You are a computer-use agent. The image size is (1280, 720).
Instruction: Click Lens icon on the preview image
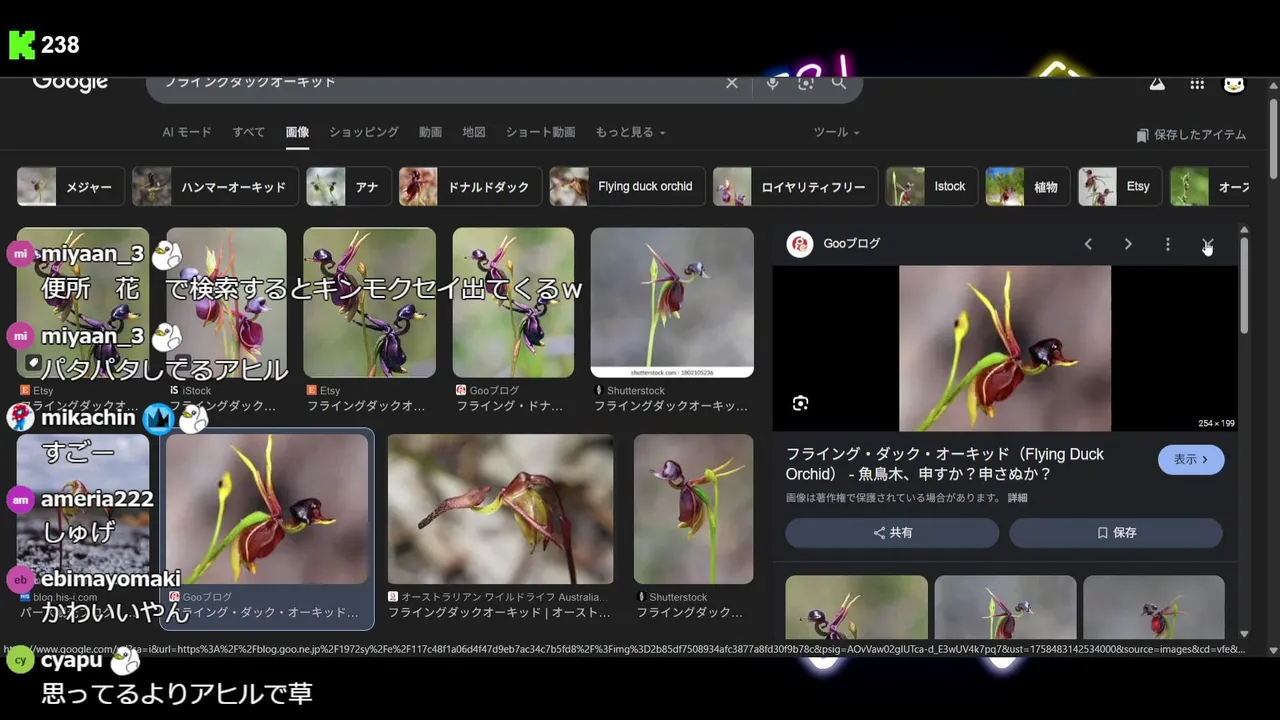(800, 403)
